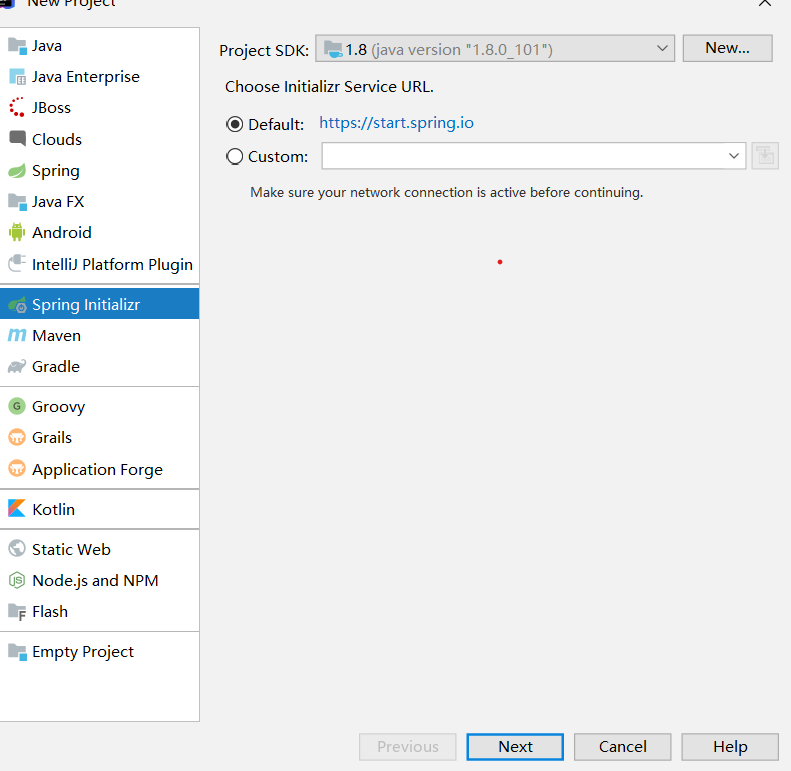Select the 'Clouds' label
Viewport: 791px width, 771px height.
pyautogui.click(x=57, y=139)
